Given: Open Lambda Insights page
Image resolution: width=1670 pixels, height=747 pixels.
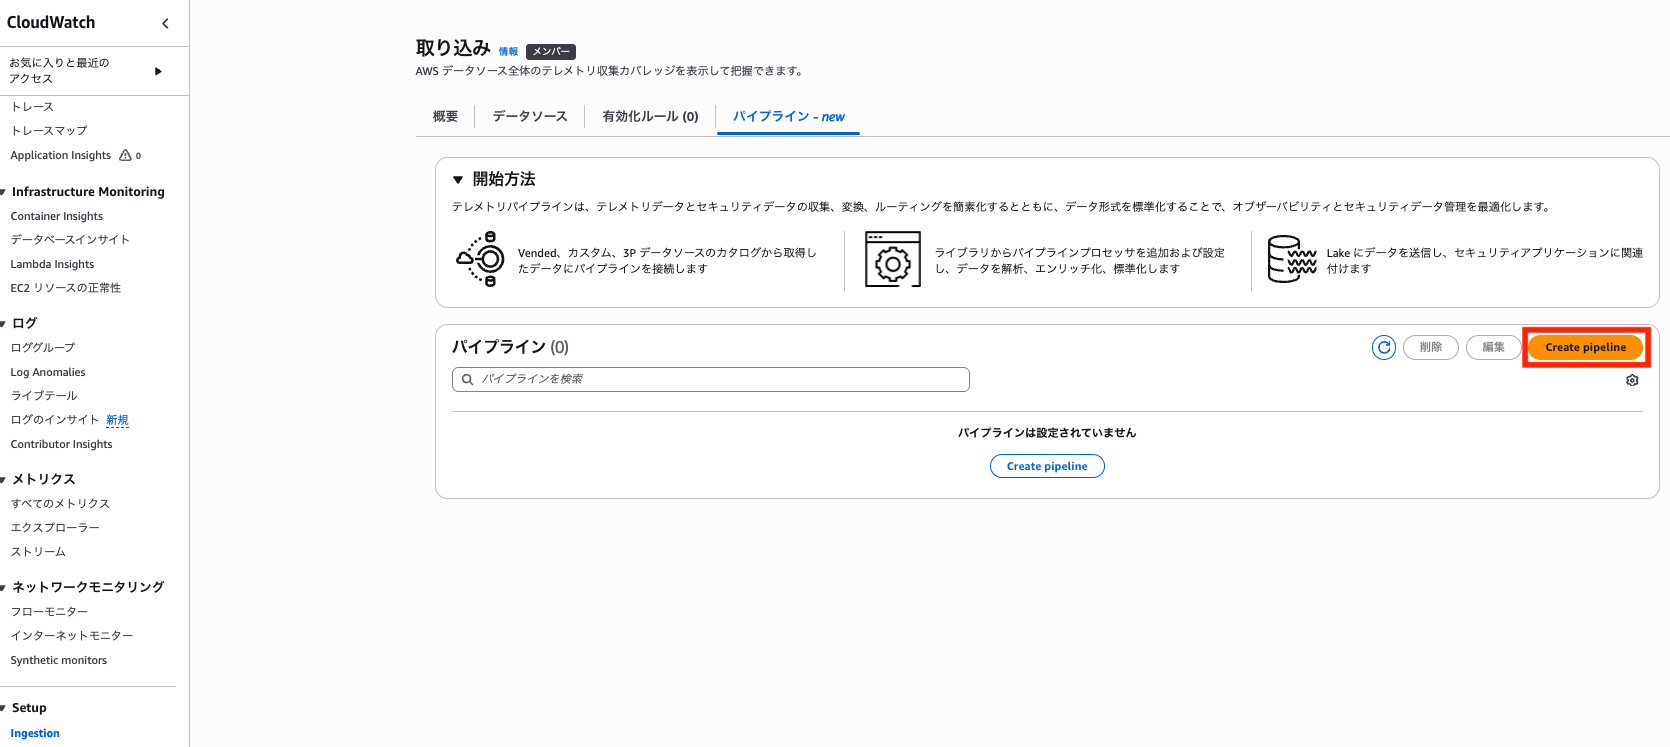Looking at the screenshot, I should [x=52, y=264].
